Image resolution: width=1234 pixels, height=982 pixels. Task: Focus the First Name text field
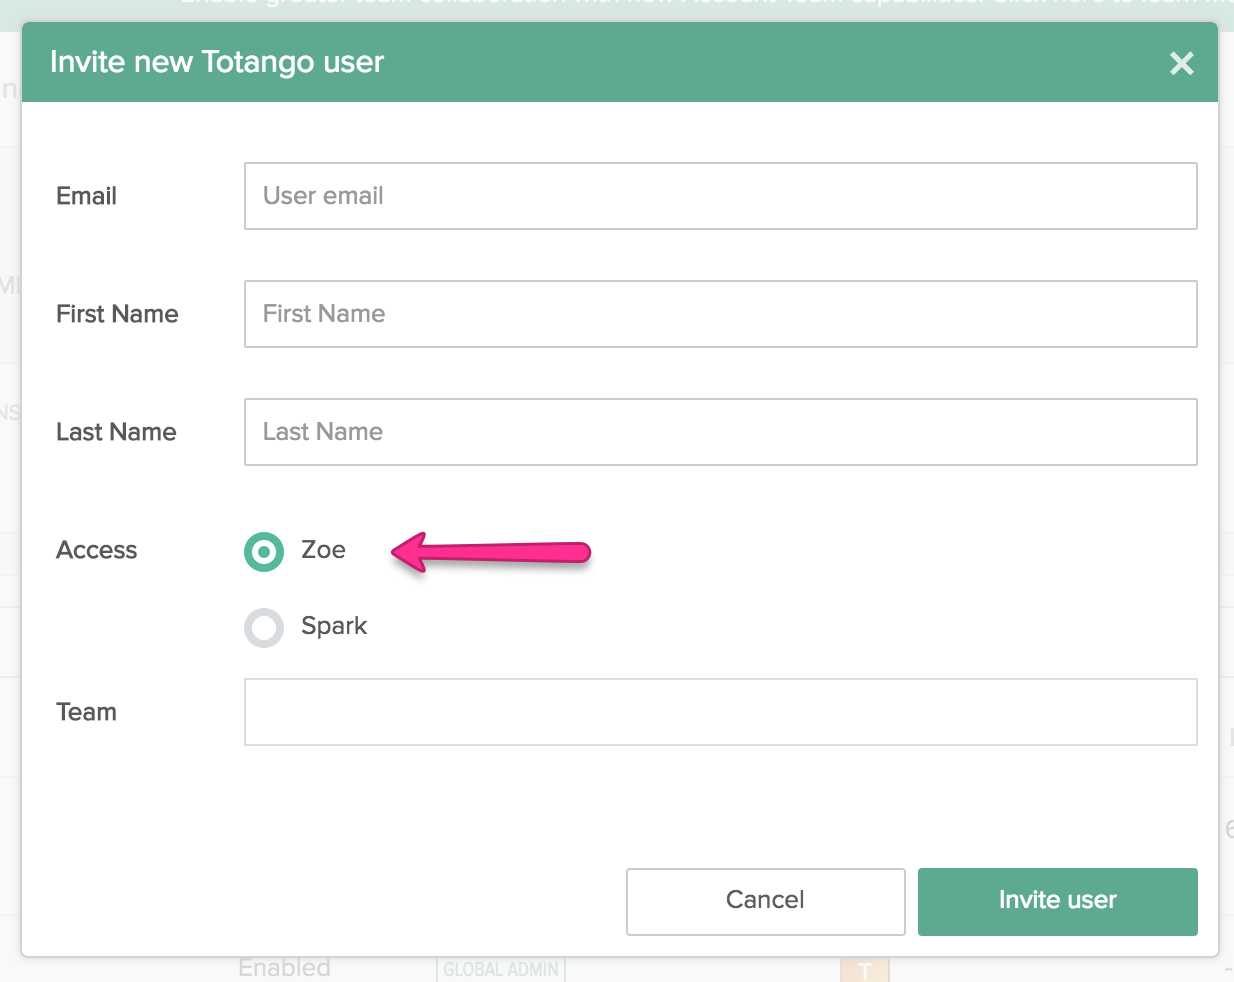[721, 314]
